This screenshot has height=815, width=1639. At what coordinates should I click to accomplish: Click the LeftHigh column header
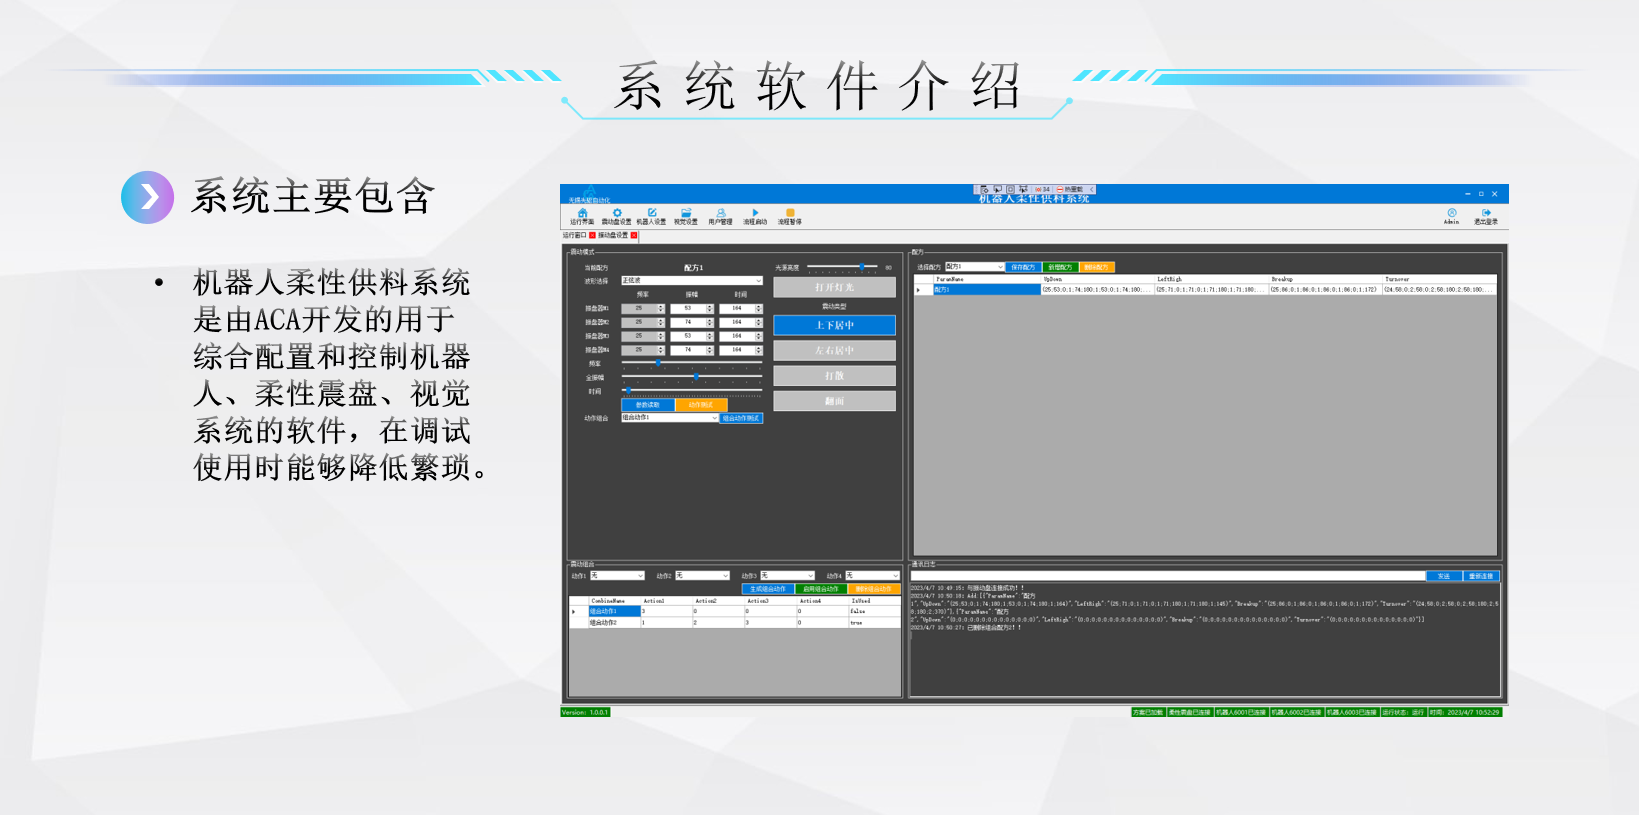click(x=1212, y=280)
